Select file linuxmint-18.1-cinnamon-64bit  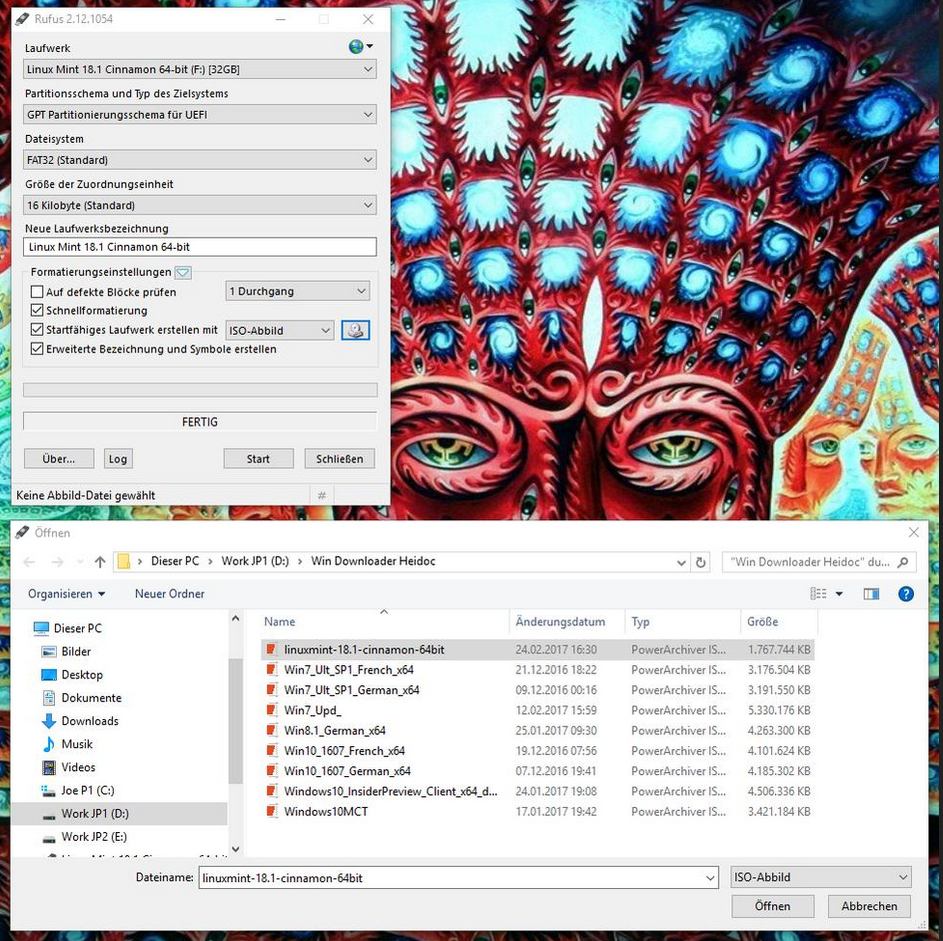click(538, 649)
